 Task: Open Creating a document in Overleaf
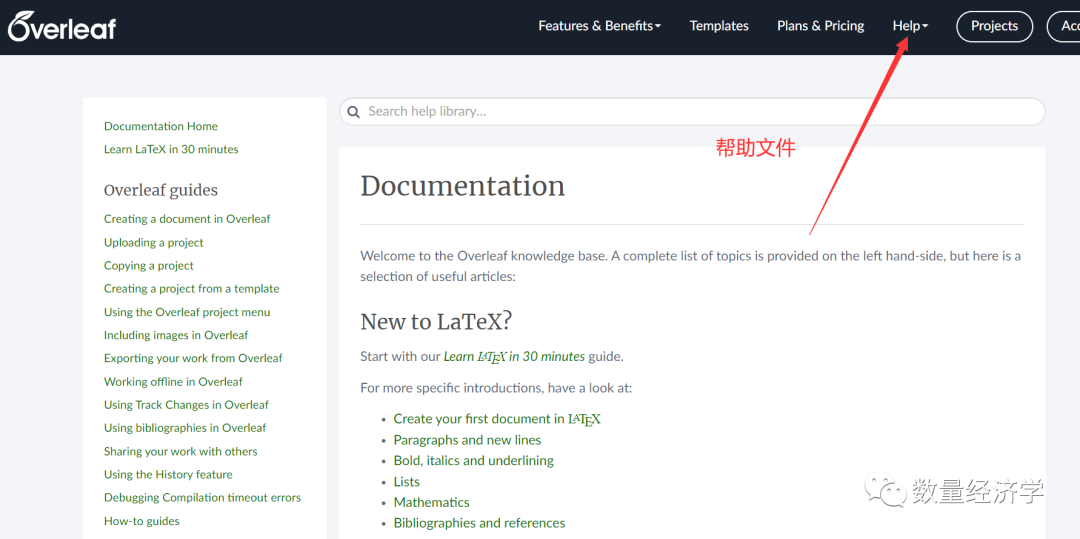pos(187,219)
